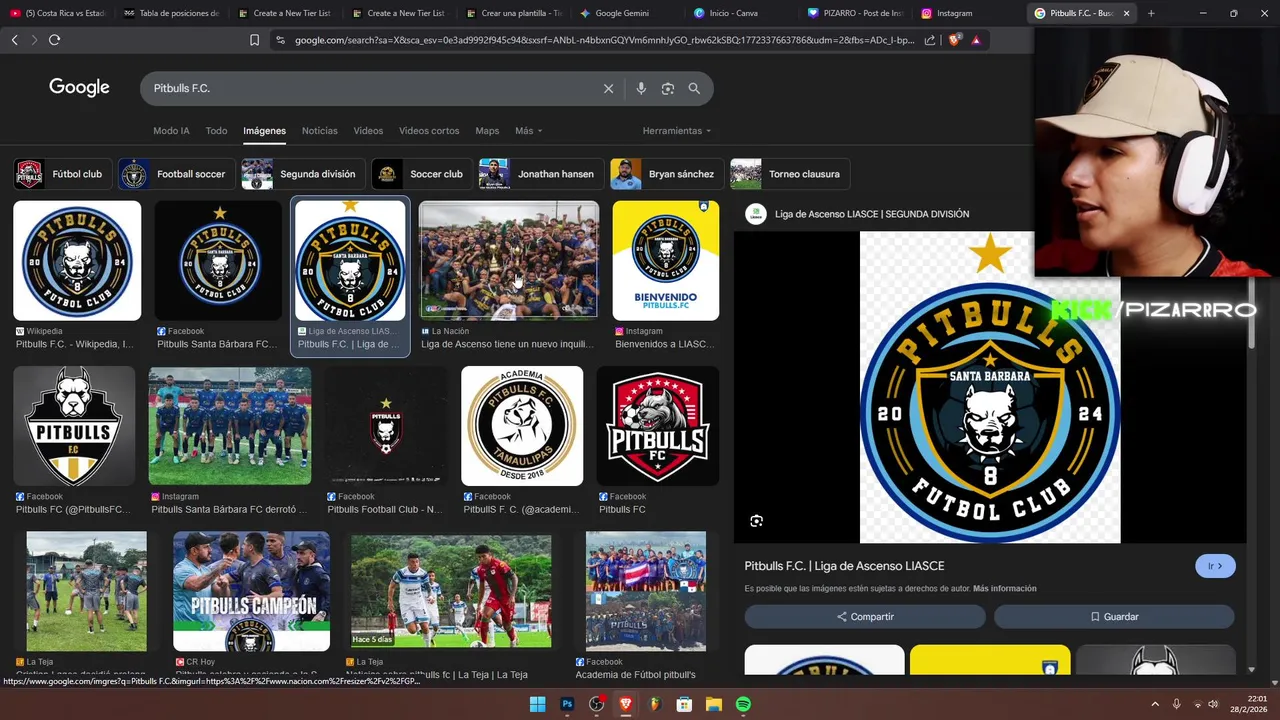Viewport: 1280px width, 720px height.
Task: Open Windows Start menu
Action: (537, 704)
